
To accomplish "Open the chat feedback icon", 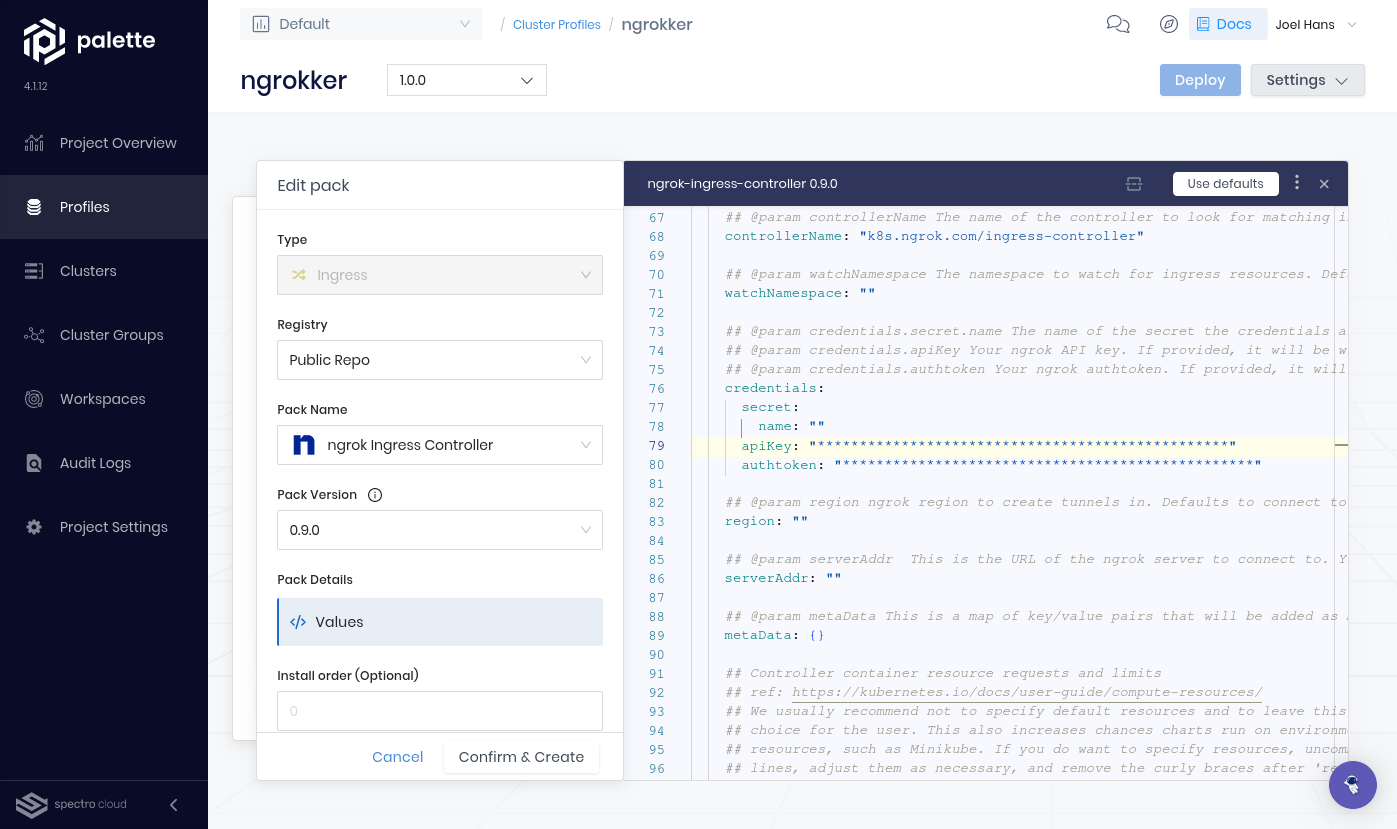I will click(x=1118, y=24).
